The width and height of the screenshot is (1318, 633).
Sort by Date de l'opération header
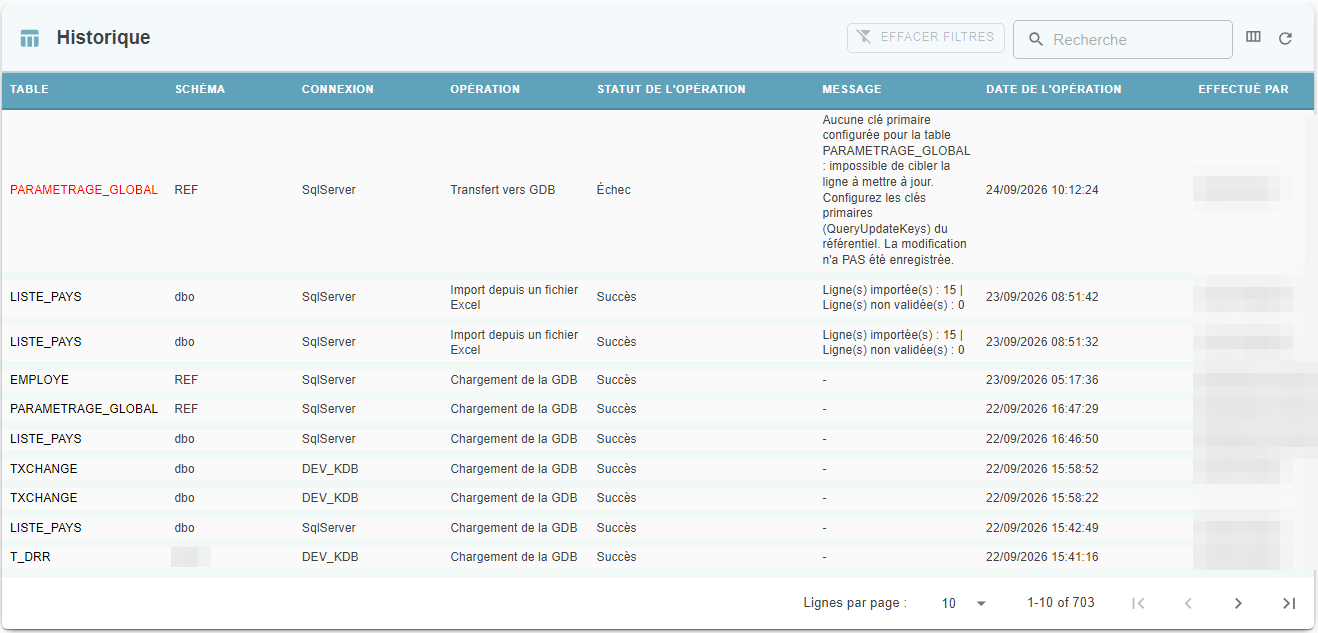[x=1054, y=89]
